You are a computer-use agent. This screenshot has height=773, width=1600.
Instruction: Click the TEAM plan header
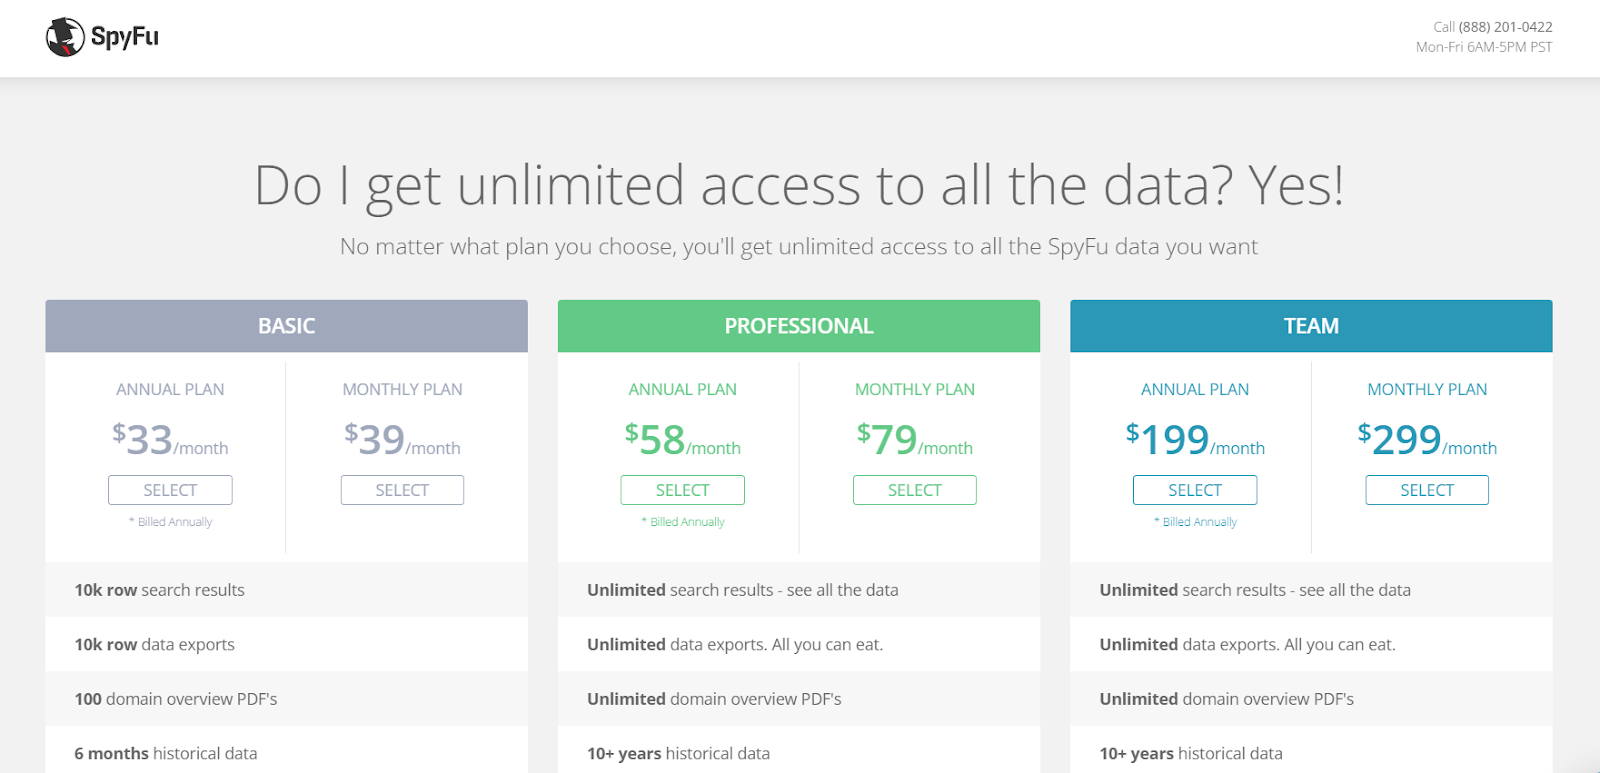pyautogui.click(x=1311, y=326)
